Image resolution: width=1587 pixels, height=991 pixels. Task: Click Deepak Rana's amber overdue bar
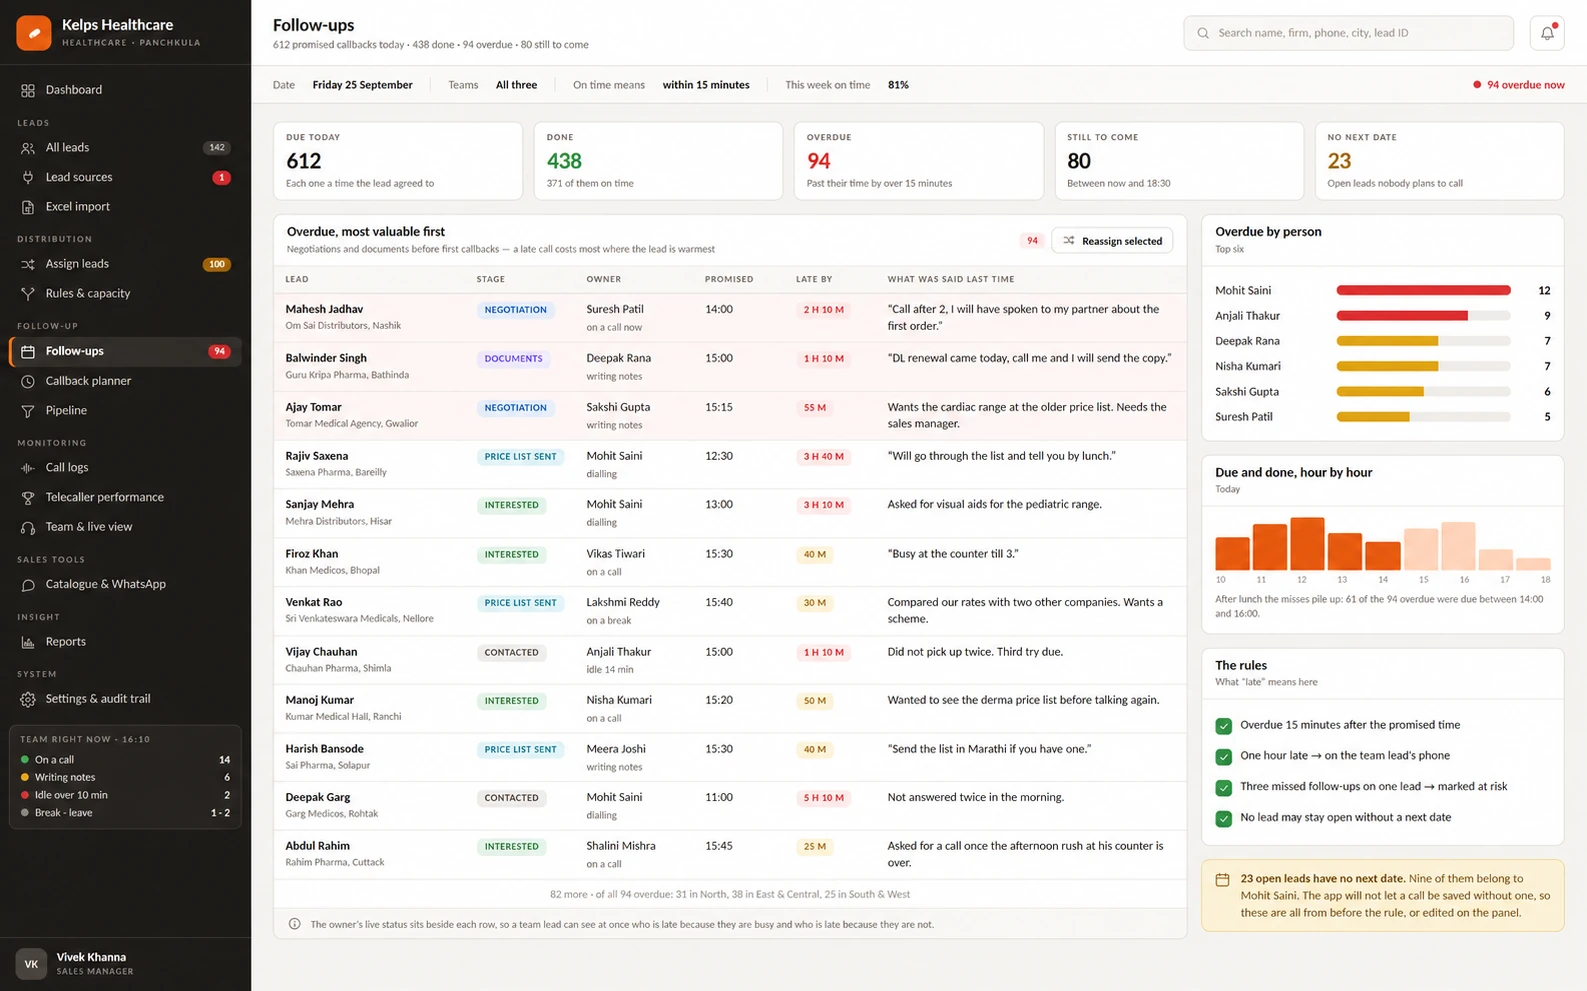coord(1387,341)
